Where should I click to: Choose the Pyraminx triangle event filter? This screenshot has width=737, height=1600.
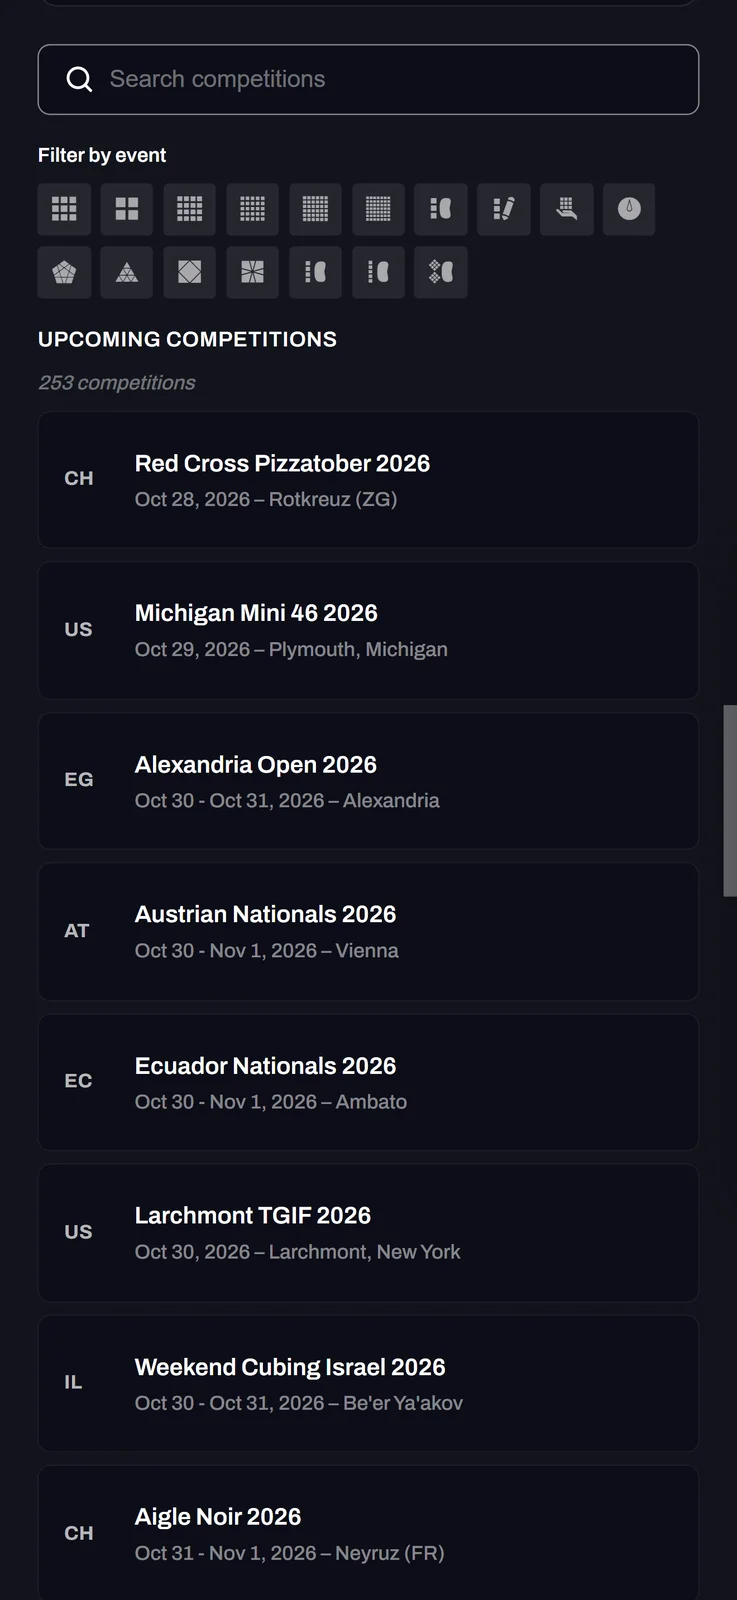pos(127,272)
